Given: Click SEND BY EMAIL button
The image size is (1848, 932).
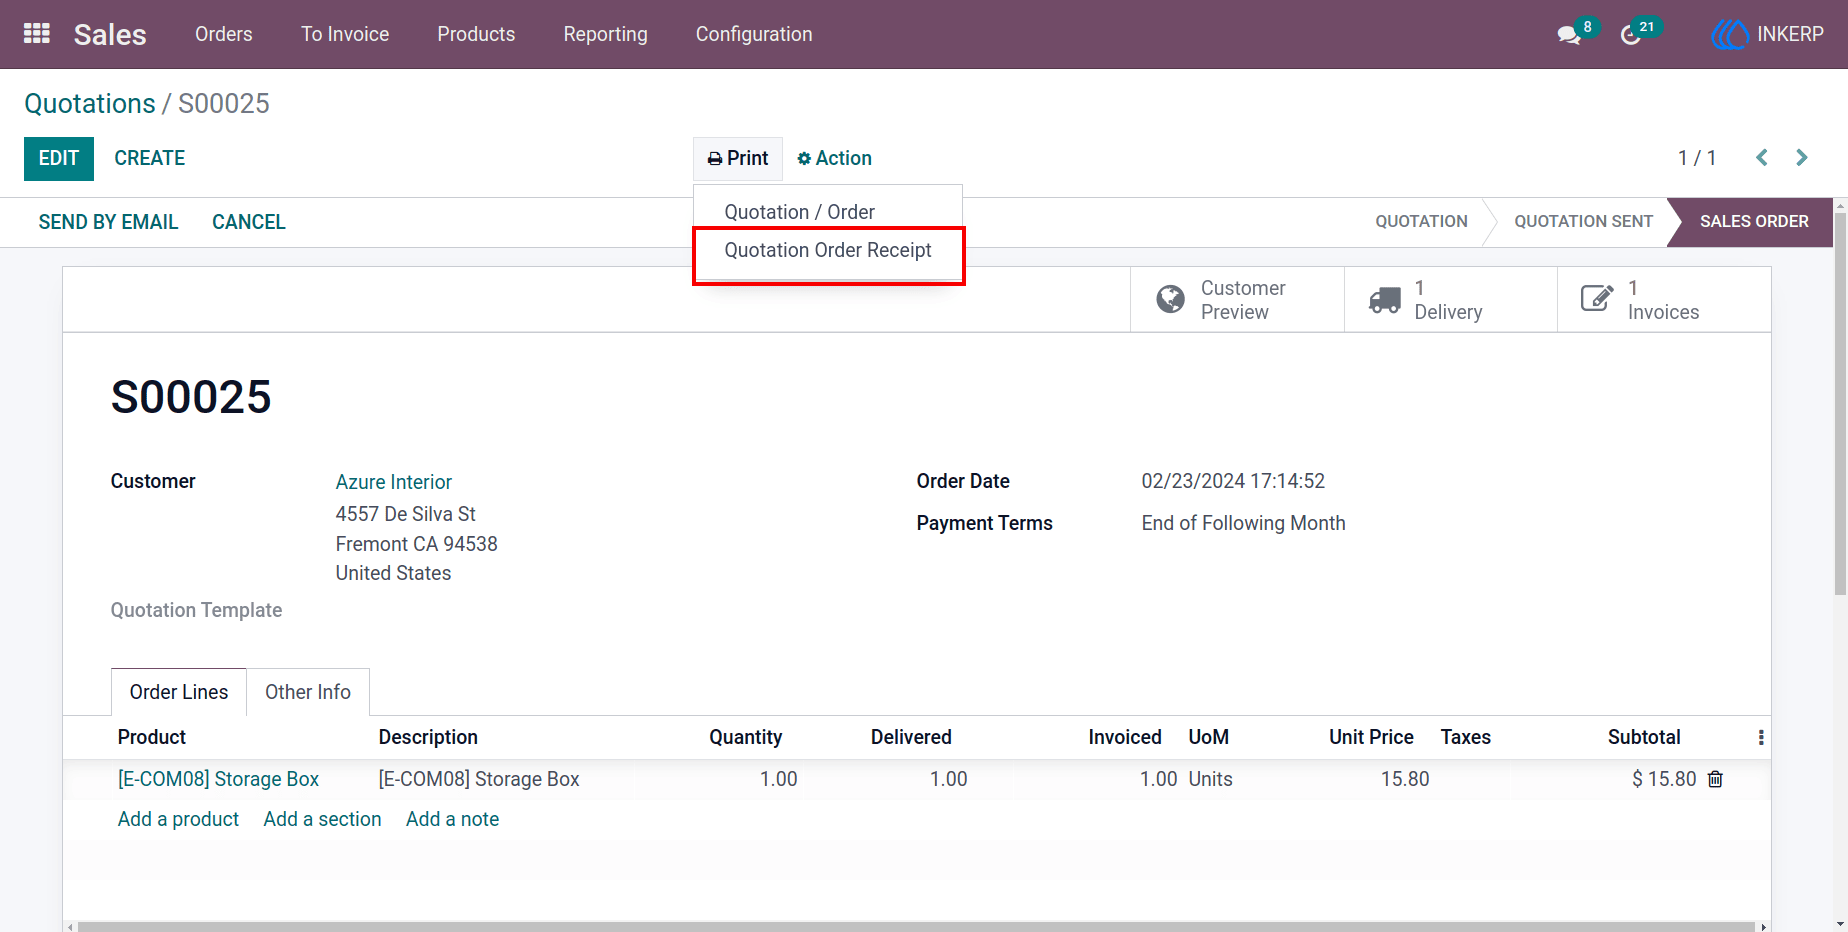Looking at the screenshot, I should pos(109,222).
